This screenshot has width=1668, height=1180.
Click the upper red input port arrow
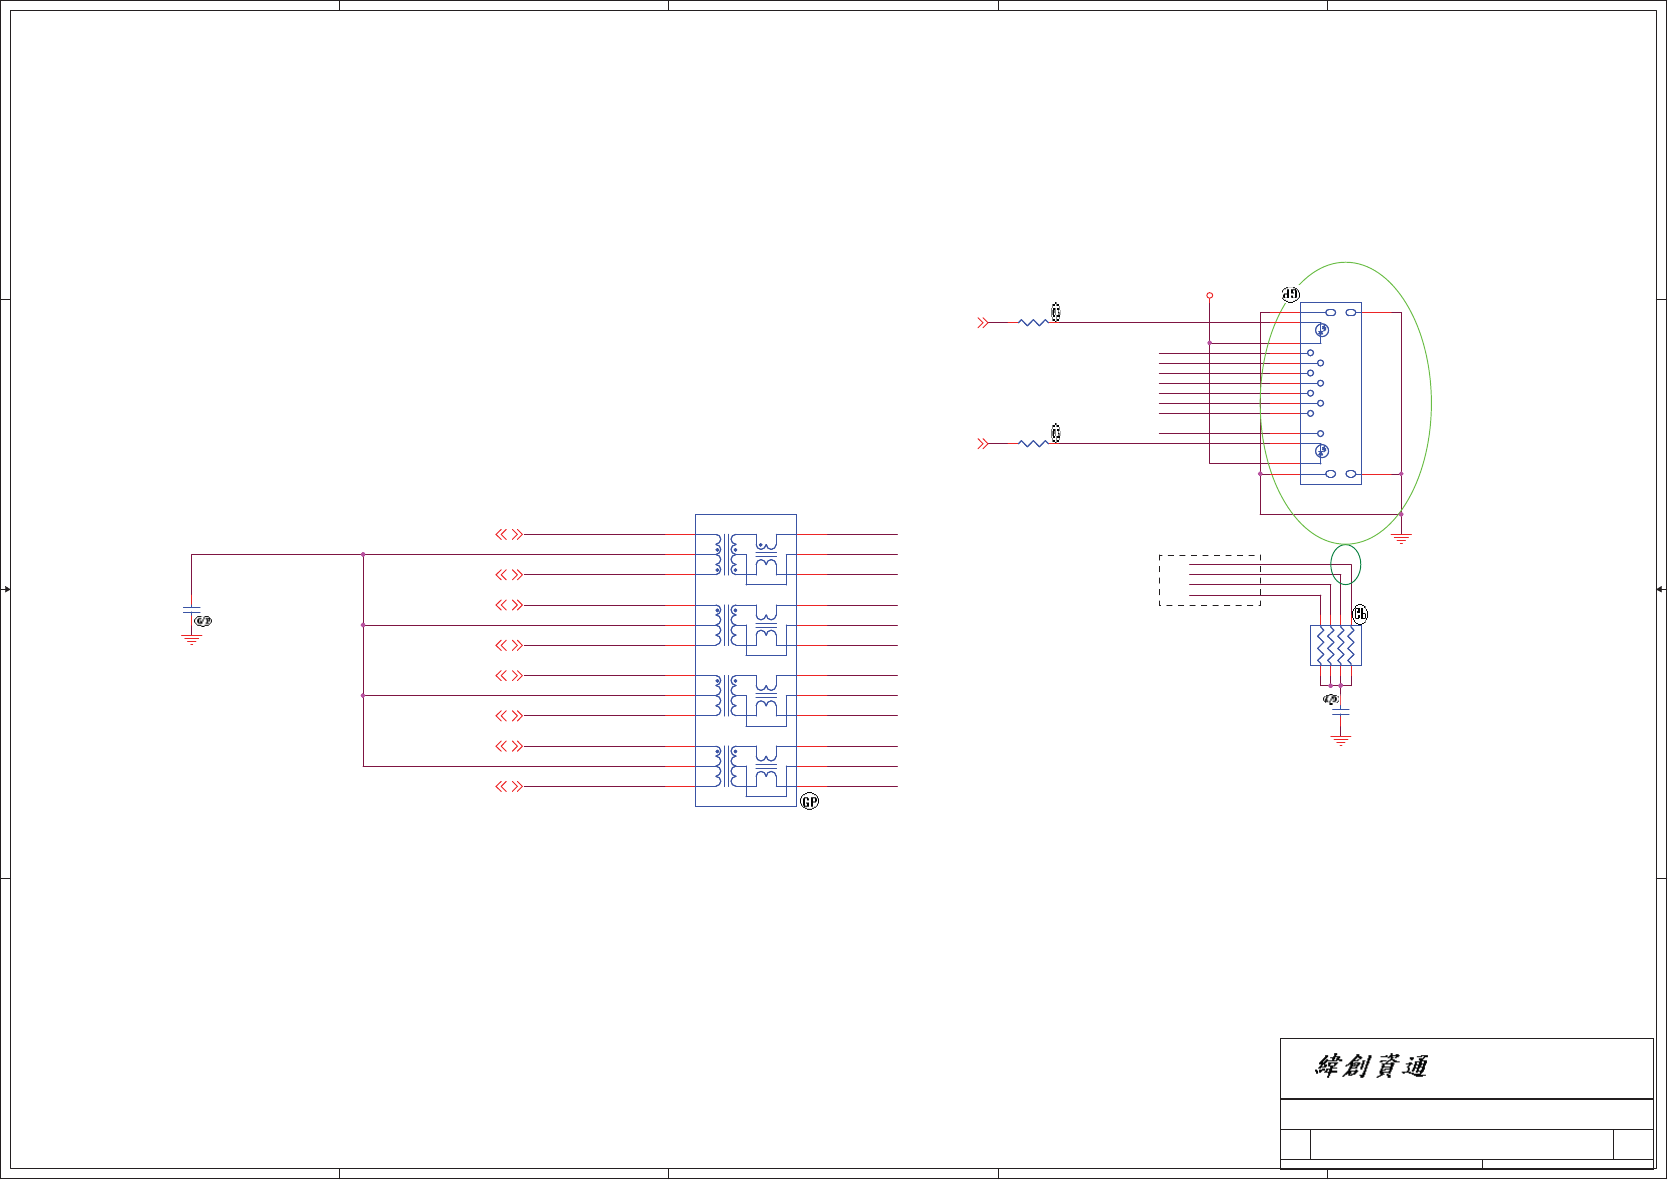point(983,323)
